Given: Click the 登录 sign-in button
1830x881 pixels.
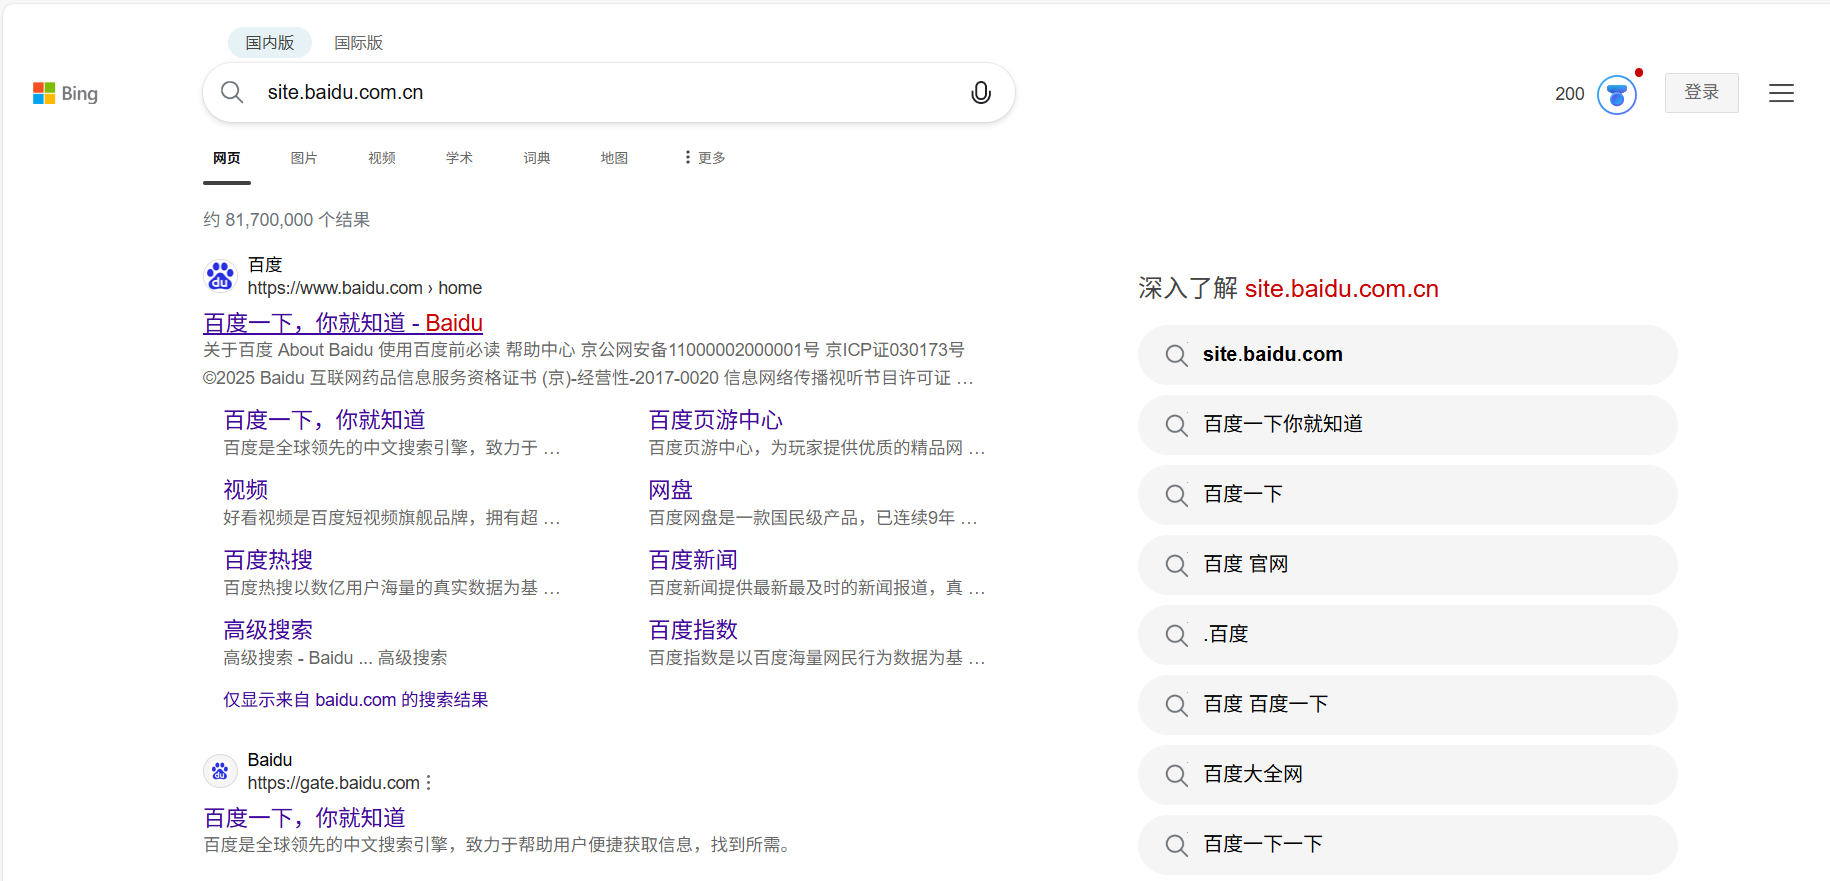Looking at the screenshot, I should 1701,92.
